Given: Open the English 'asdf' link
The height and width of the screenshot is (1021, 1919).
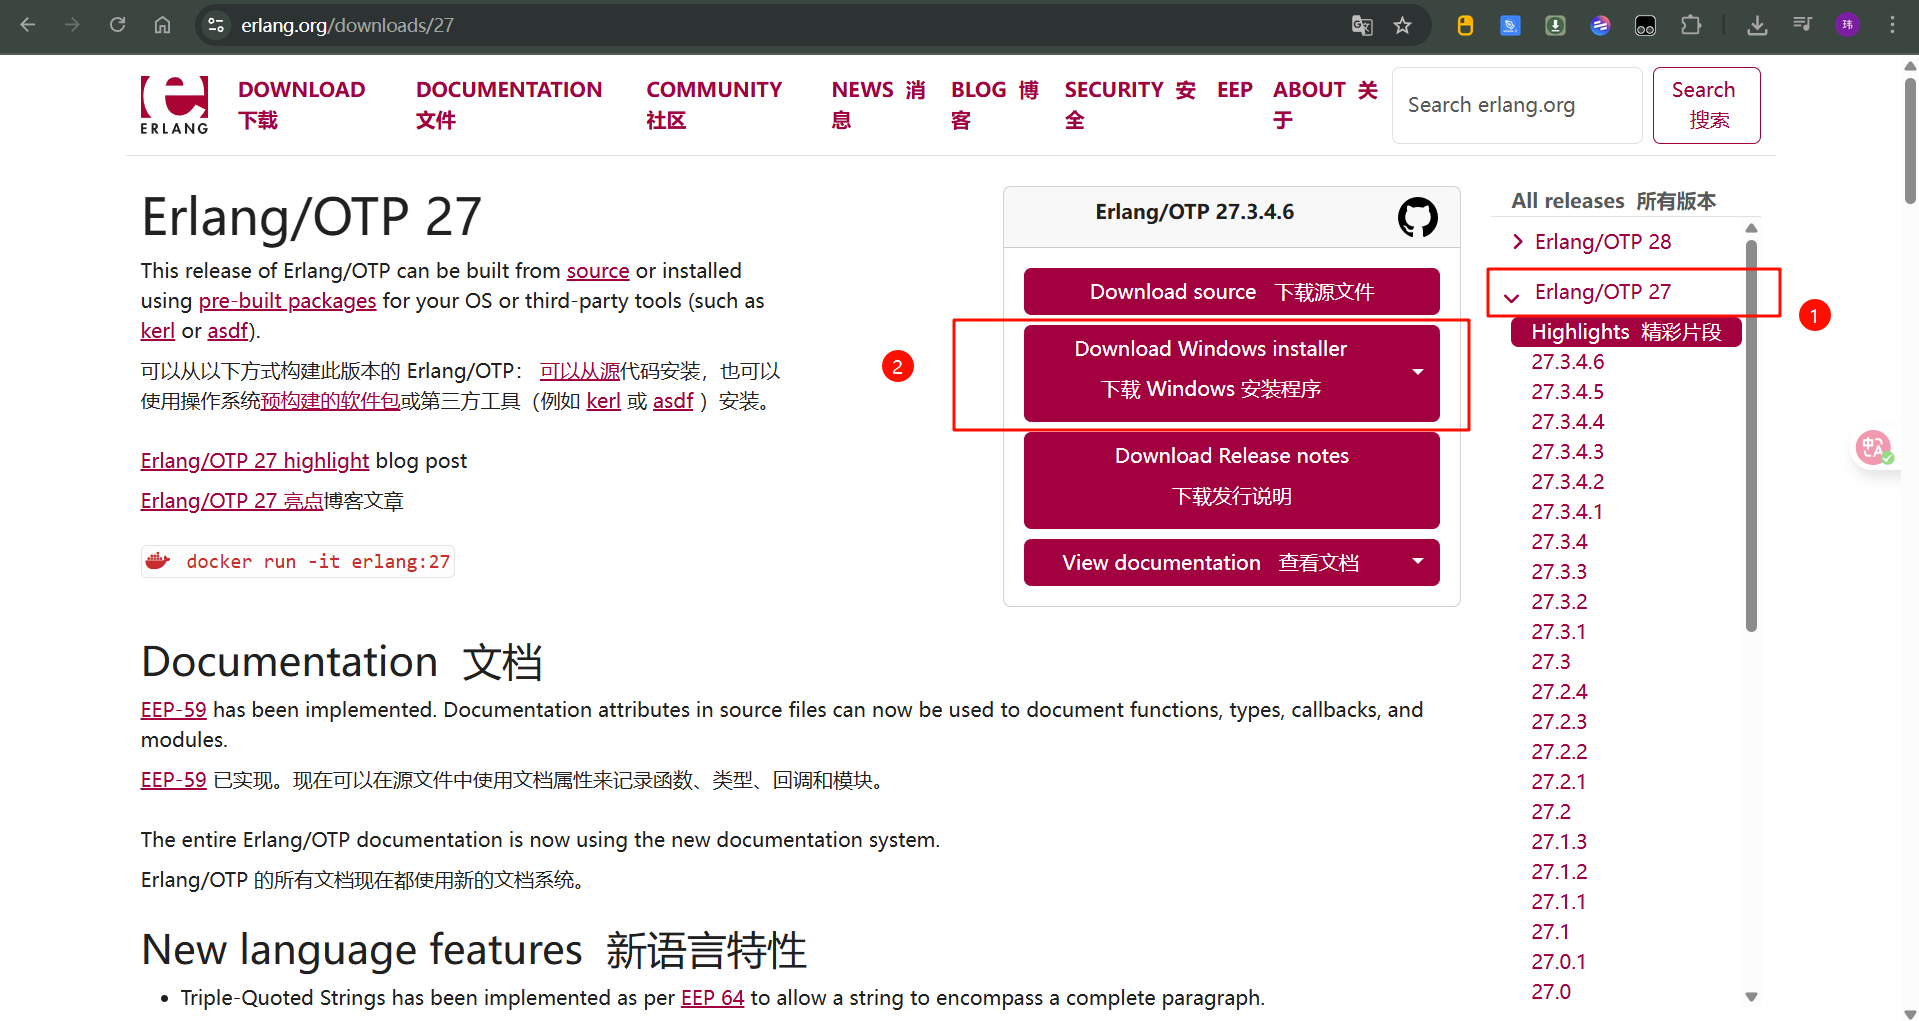Looking at the screenshot, I should point(228,331).
